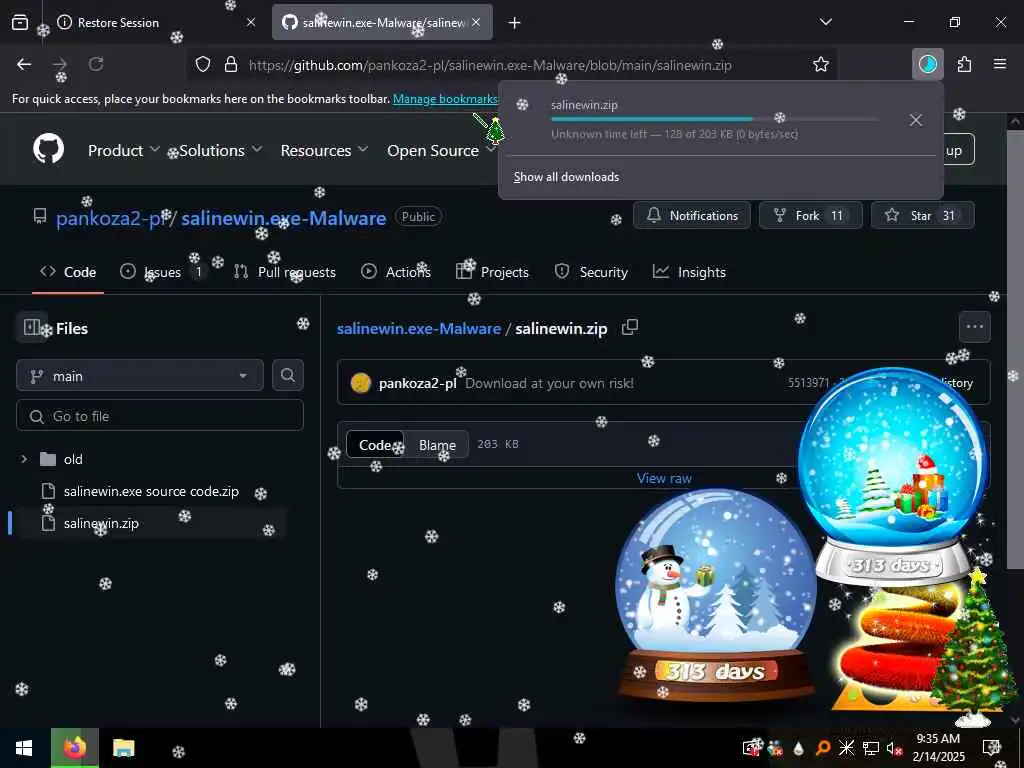Cancel the salinewin.zip download
Viewport: 1024px width, 768px height.
[916, 120]
